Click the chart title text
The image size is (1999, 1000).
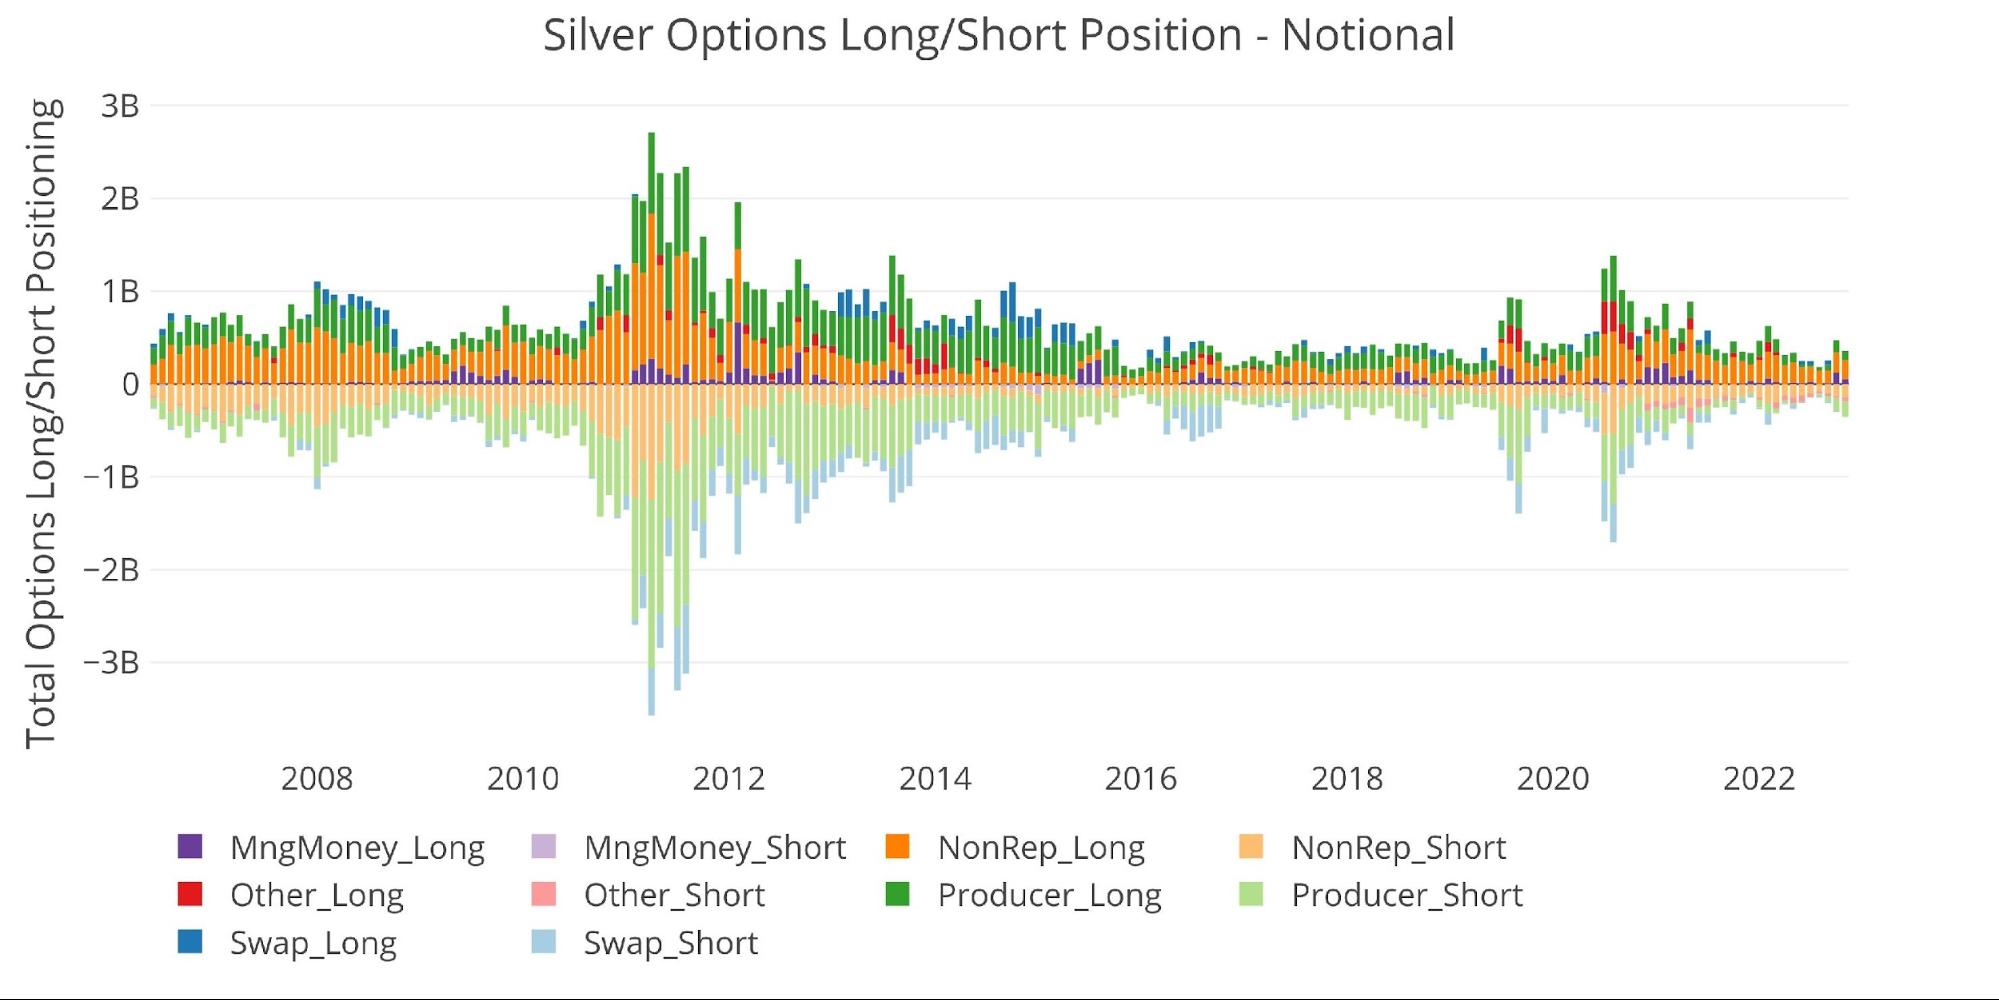pos(998,35)
